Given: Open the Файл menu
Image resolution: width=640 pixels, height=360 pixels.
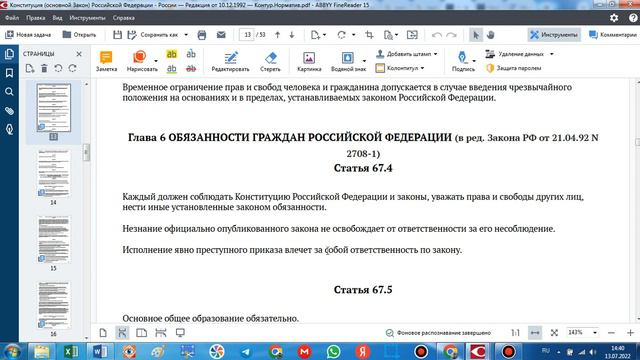Looking at the screenshot, I should [12, 18].
